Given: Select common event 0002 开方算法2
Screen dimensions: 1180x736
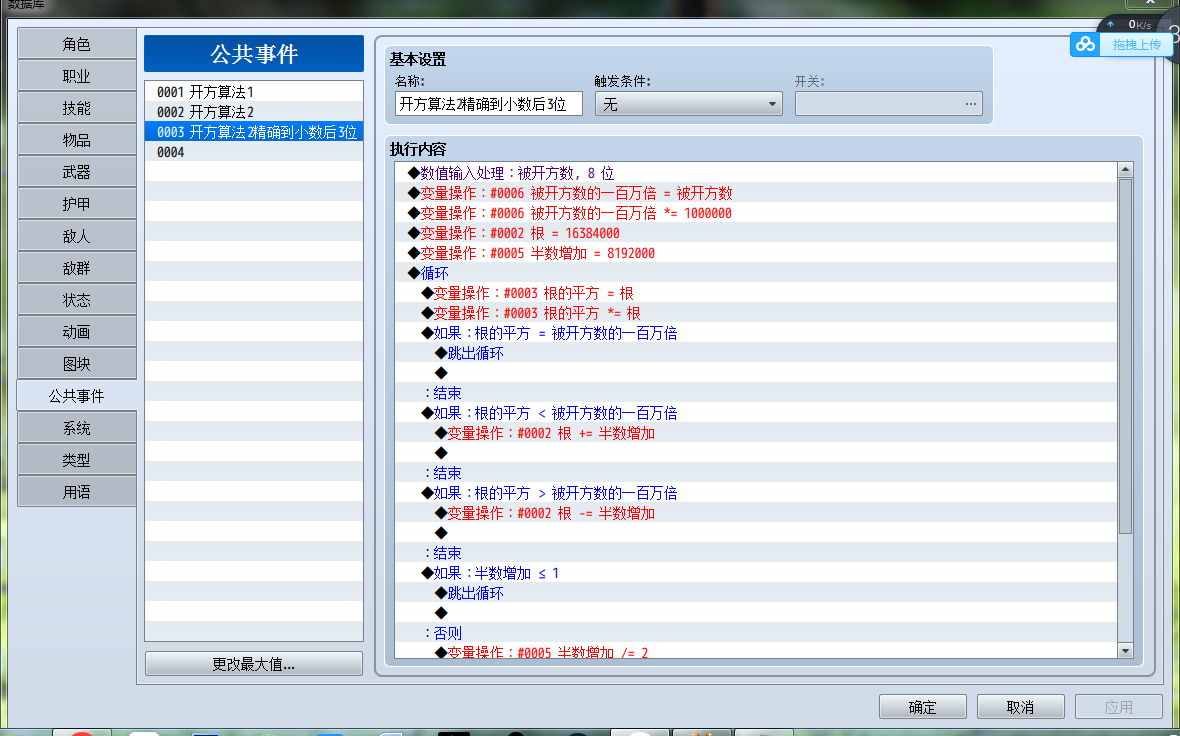Looking at the screenshot, I should point(254,112).
